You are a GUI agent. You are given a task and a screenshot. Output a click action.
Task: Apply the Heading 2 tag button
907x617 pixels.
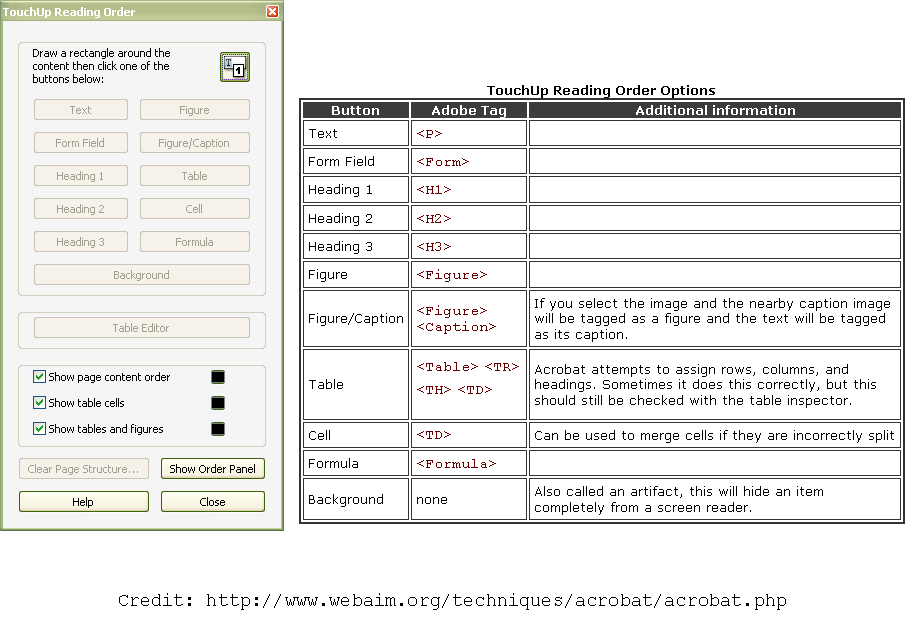tap(80, 209)
